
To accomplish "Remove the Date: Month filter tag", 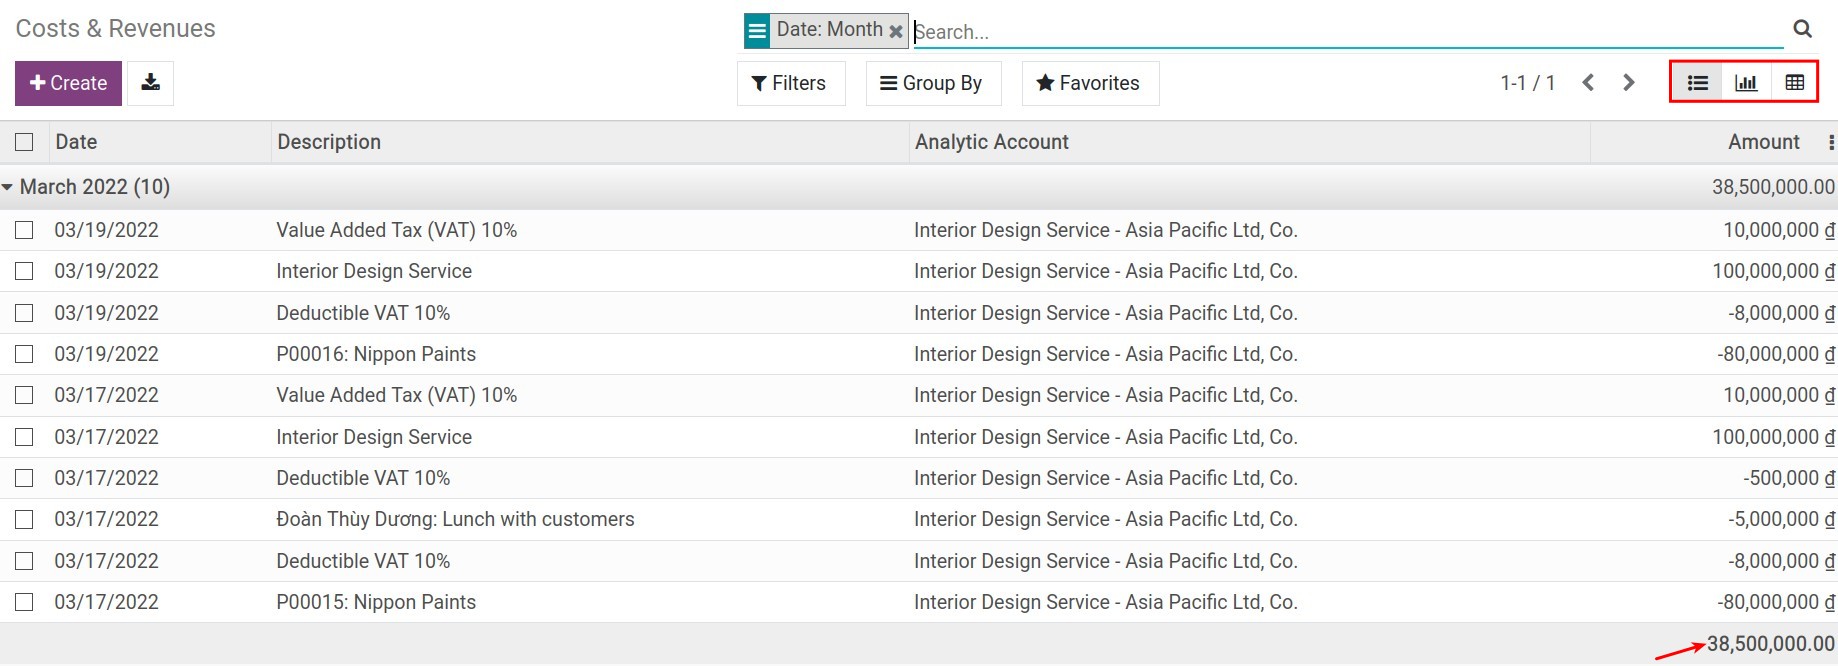I will [x=896, y=32].
